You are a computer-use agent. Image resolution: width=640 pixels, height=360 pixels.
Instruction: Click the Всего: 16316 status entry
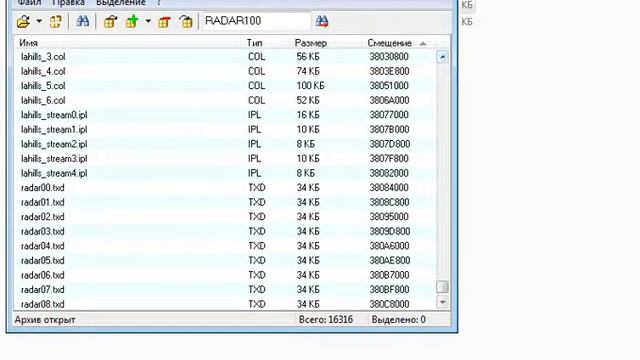[x=326, y=320]
